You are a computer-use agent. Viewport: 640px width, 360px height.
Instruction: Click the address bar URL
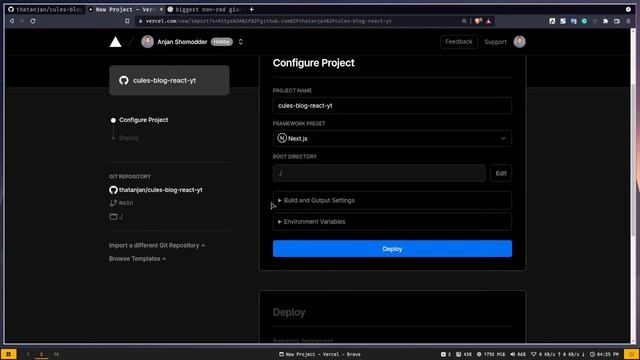tap(269, 21)
